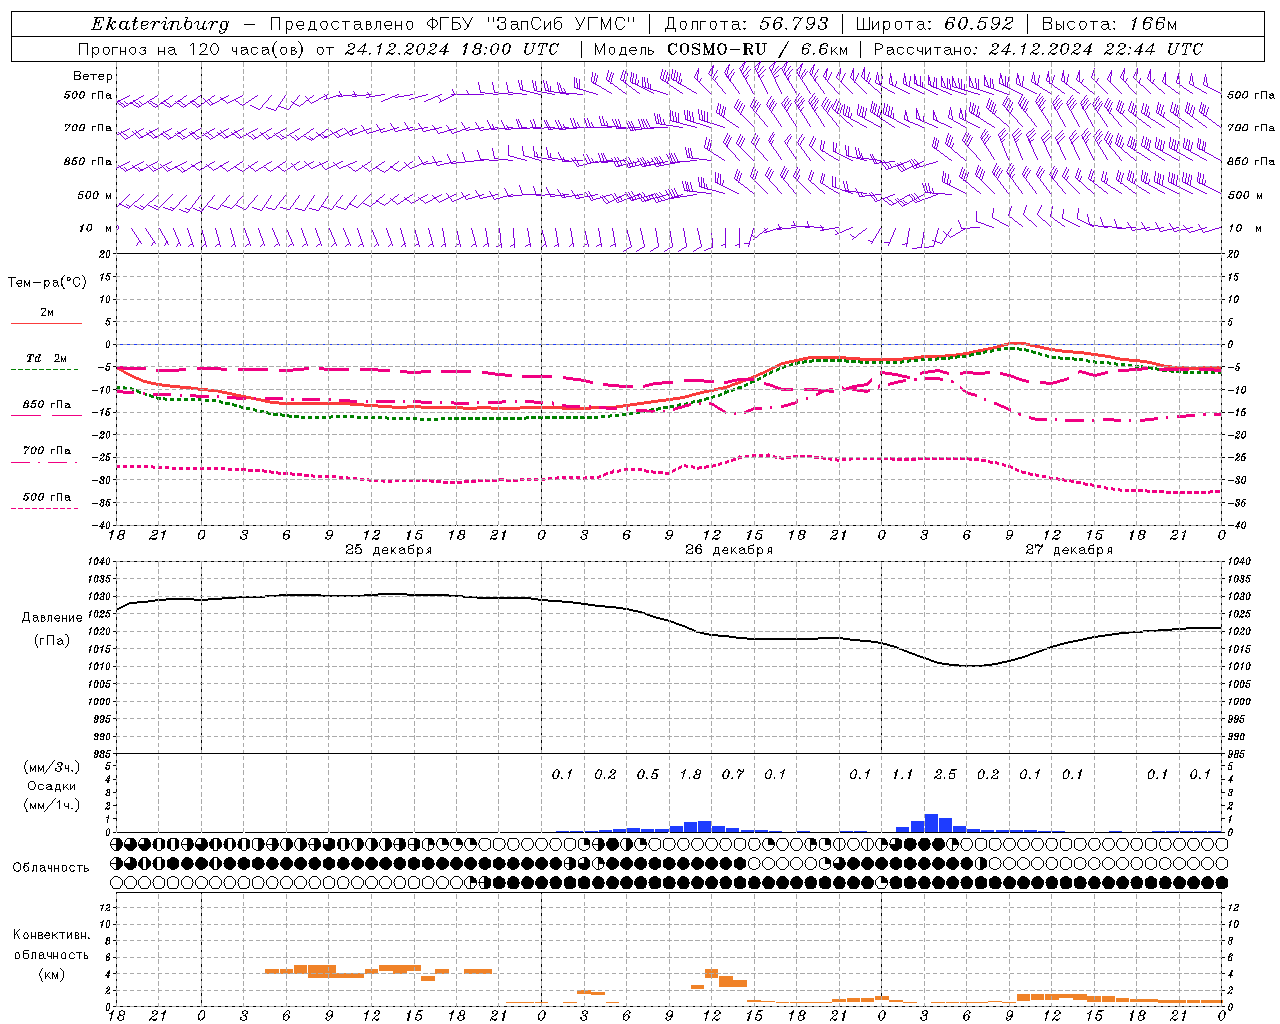
Task: Click the 0.5 precipitation amount value
Action: [648, 775]
